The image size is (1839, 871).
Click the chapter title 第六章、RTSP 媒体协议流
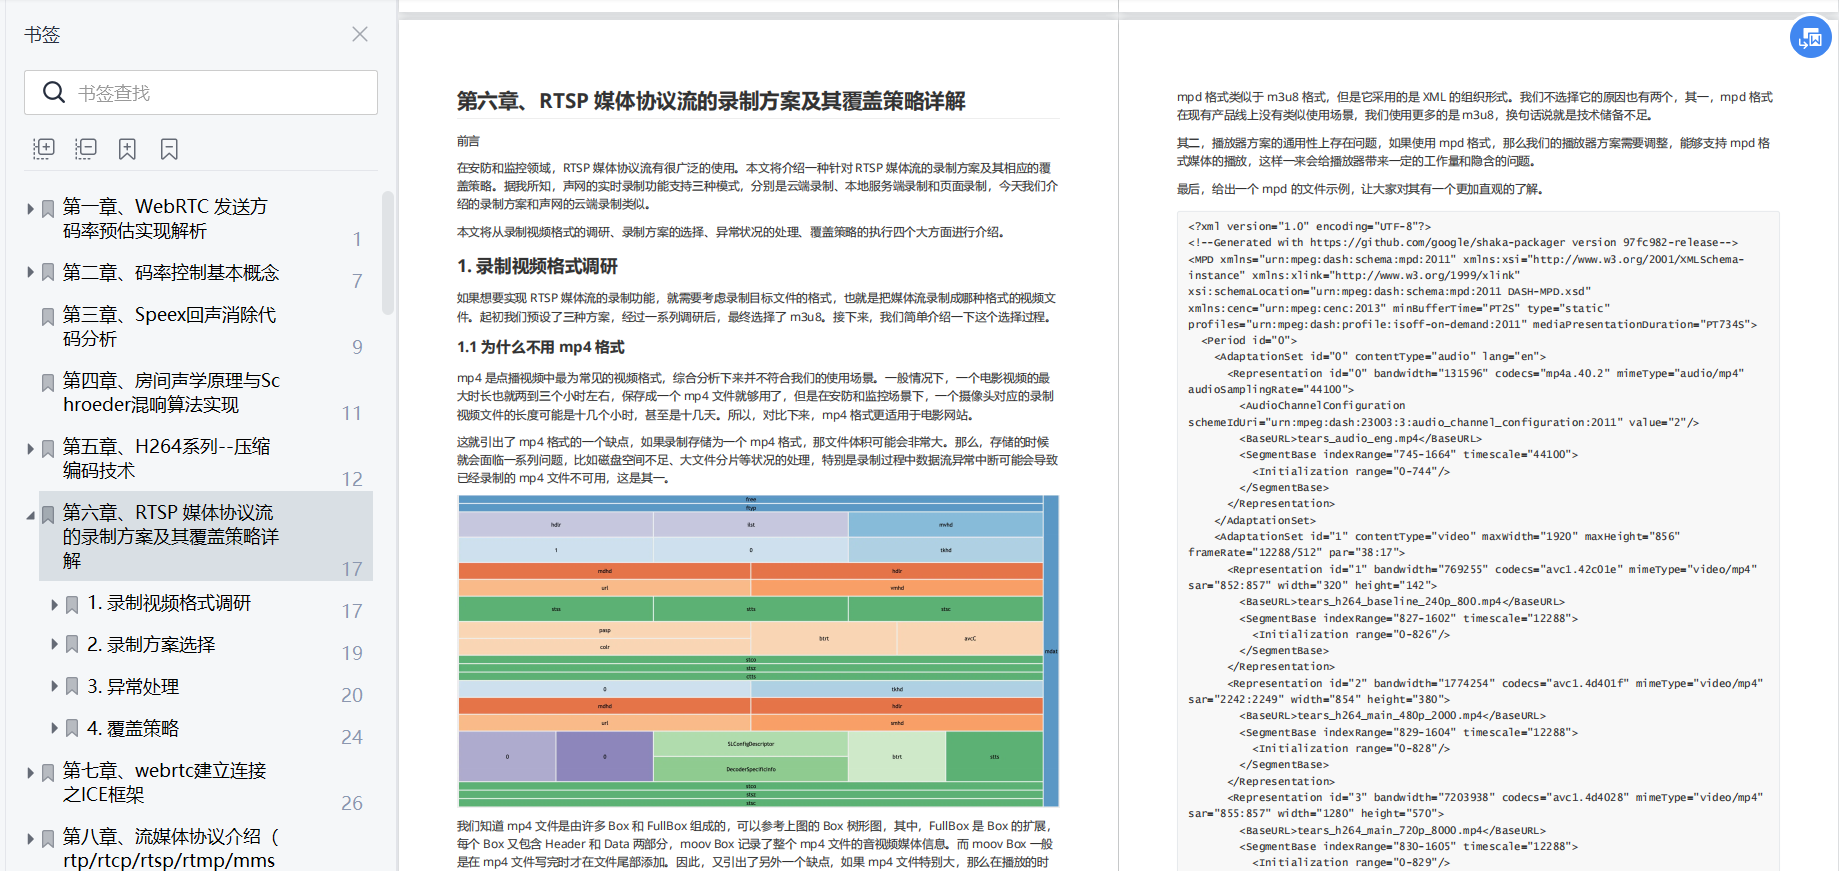[x=711, y=101]
